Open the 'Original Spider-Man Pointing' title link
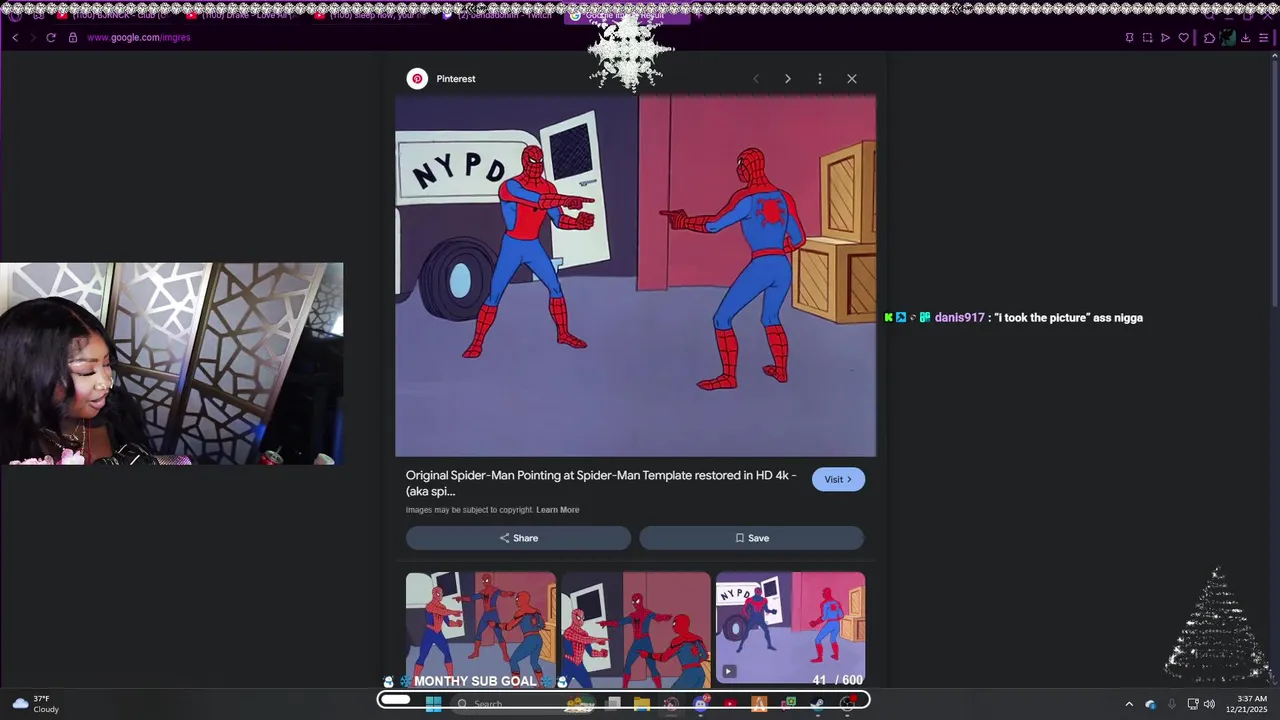This screenshot has height=720, width=1280. pos(601,483)
